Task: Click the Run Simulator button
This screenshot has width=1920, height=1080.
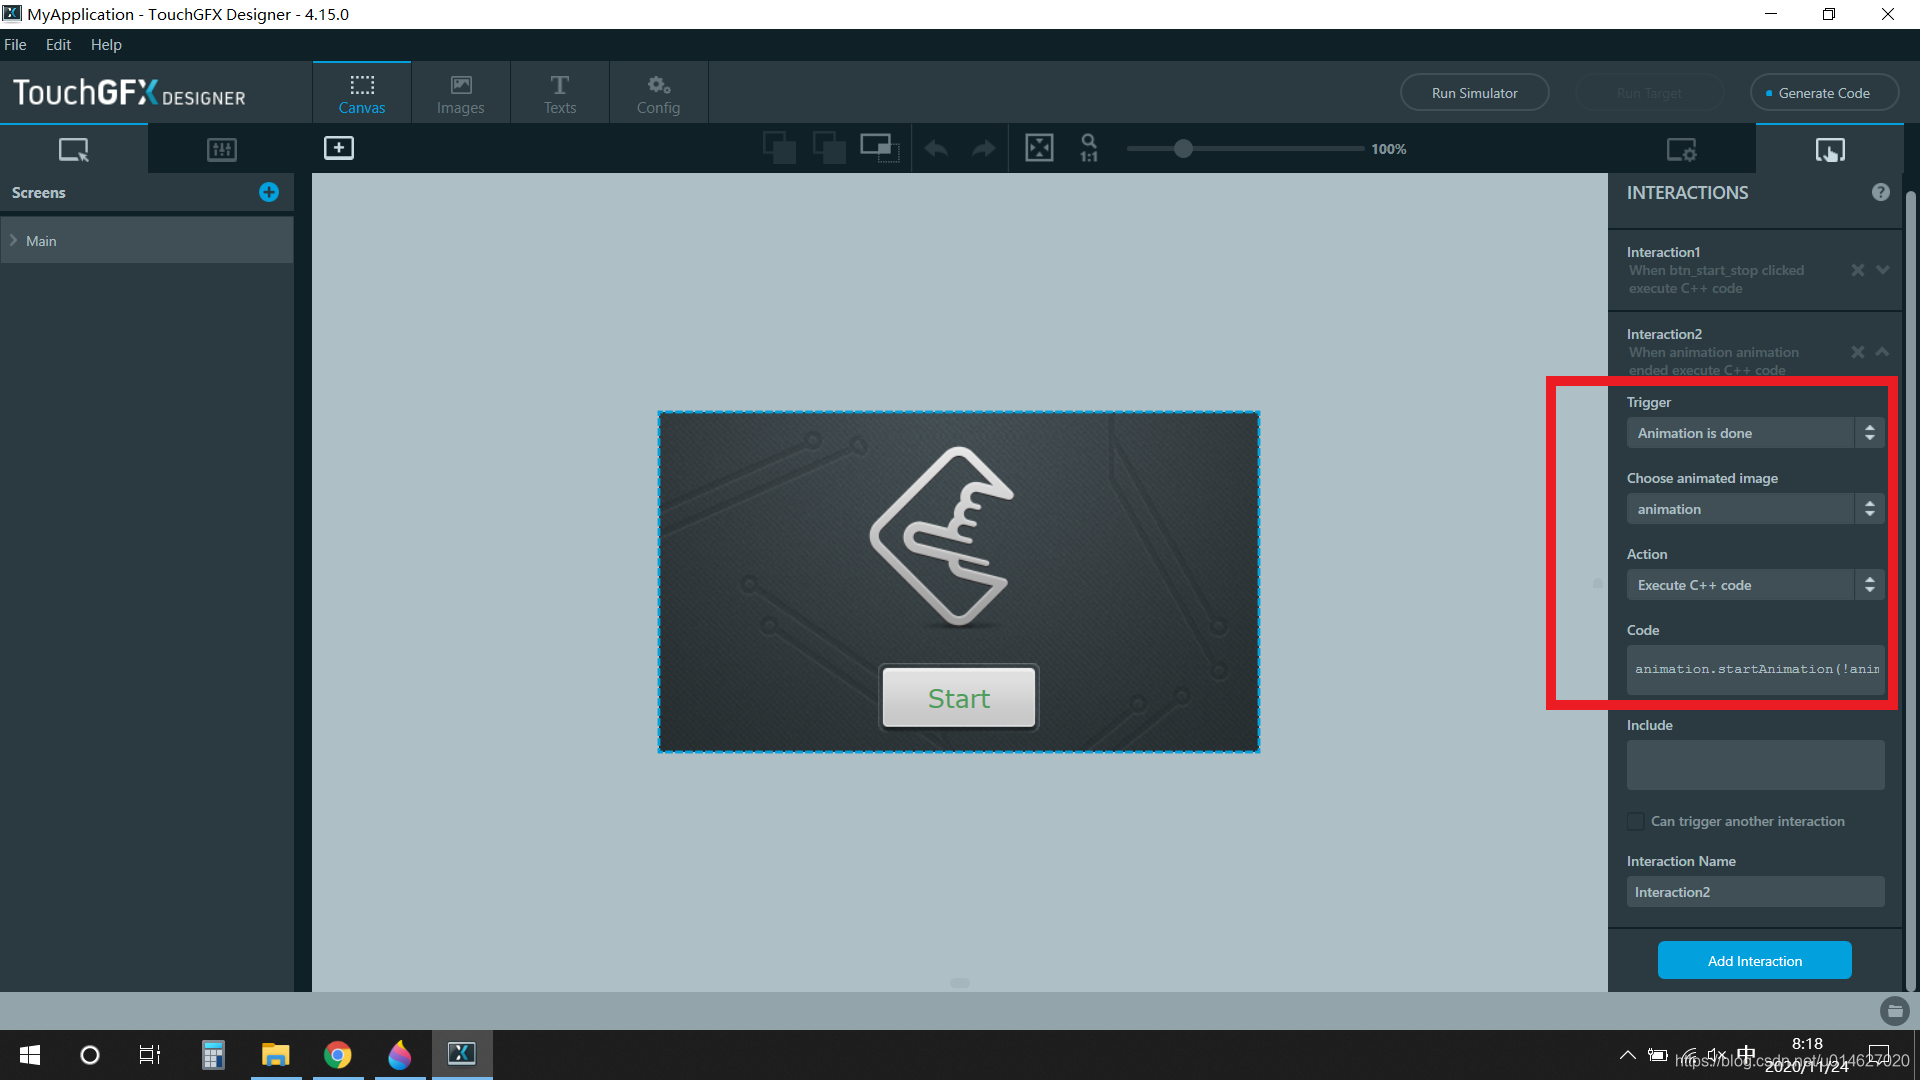Action: [1474, 93]
